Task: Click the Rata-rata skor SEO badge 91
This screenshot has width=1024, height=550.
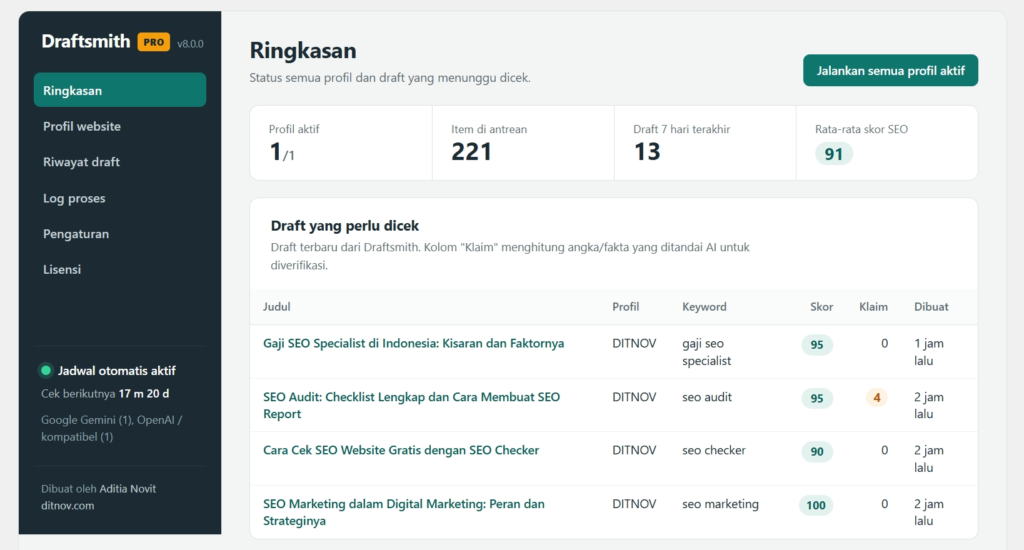Action: click(833, 154)
